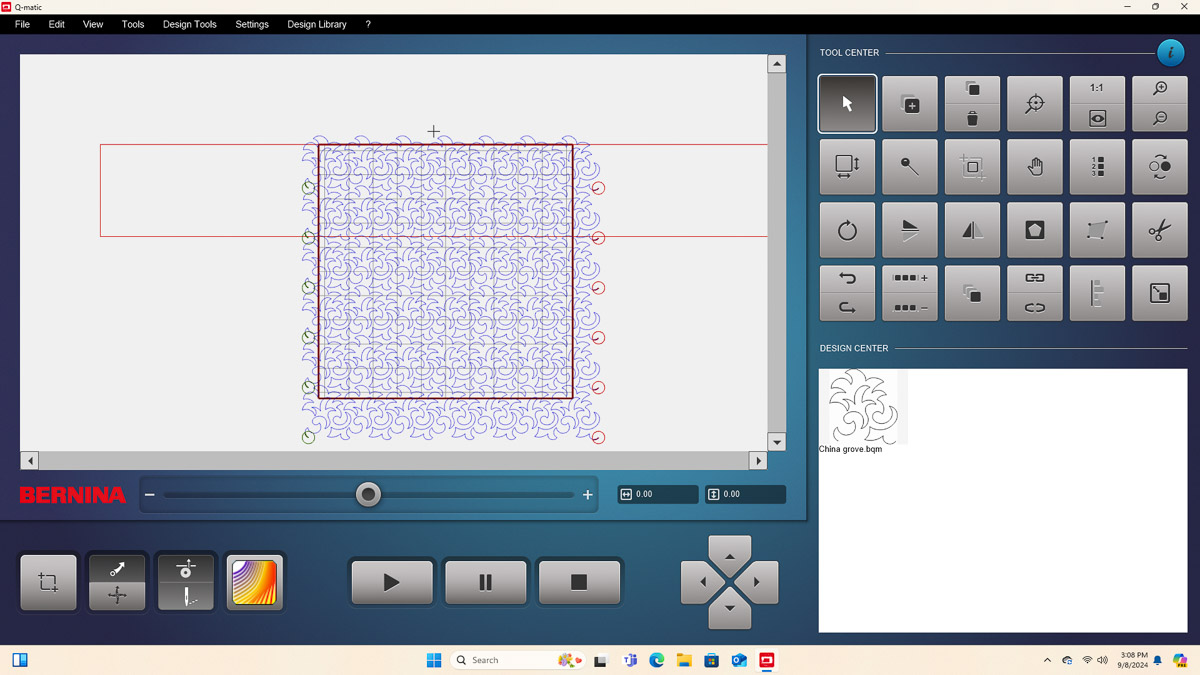The image size is (1200, 675).
Task: Select the pin marker tool
Action: point(910,166)
